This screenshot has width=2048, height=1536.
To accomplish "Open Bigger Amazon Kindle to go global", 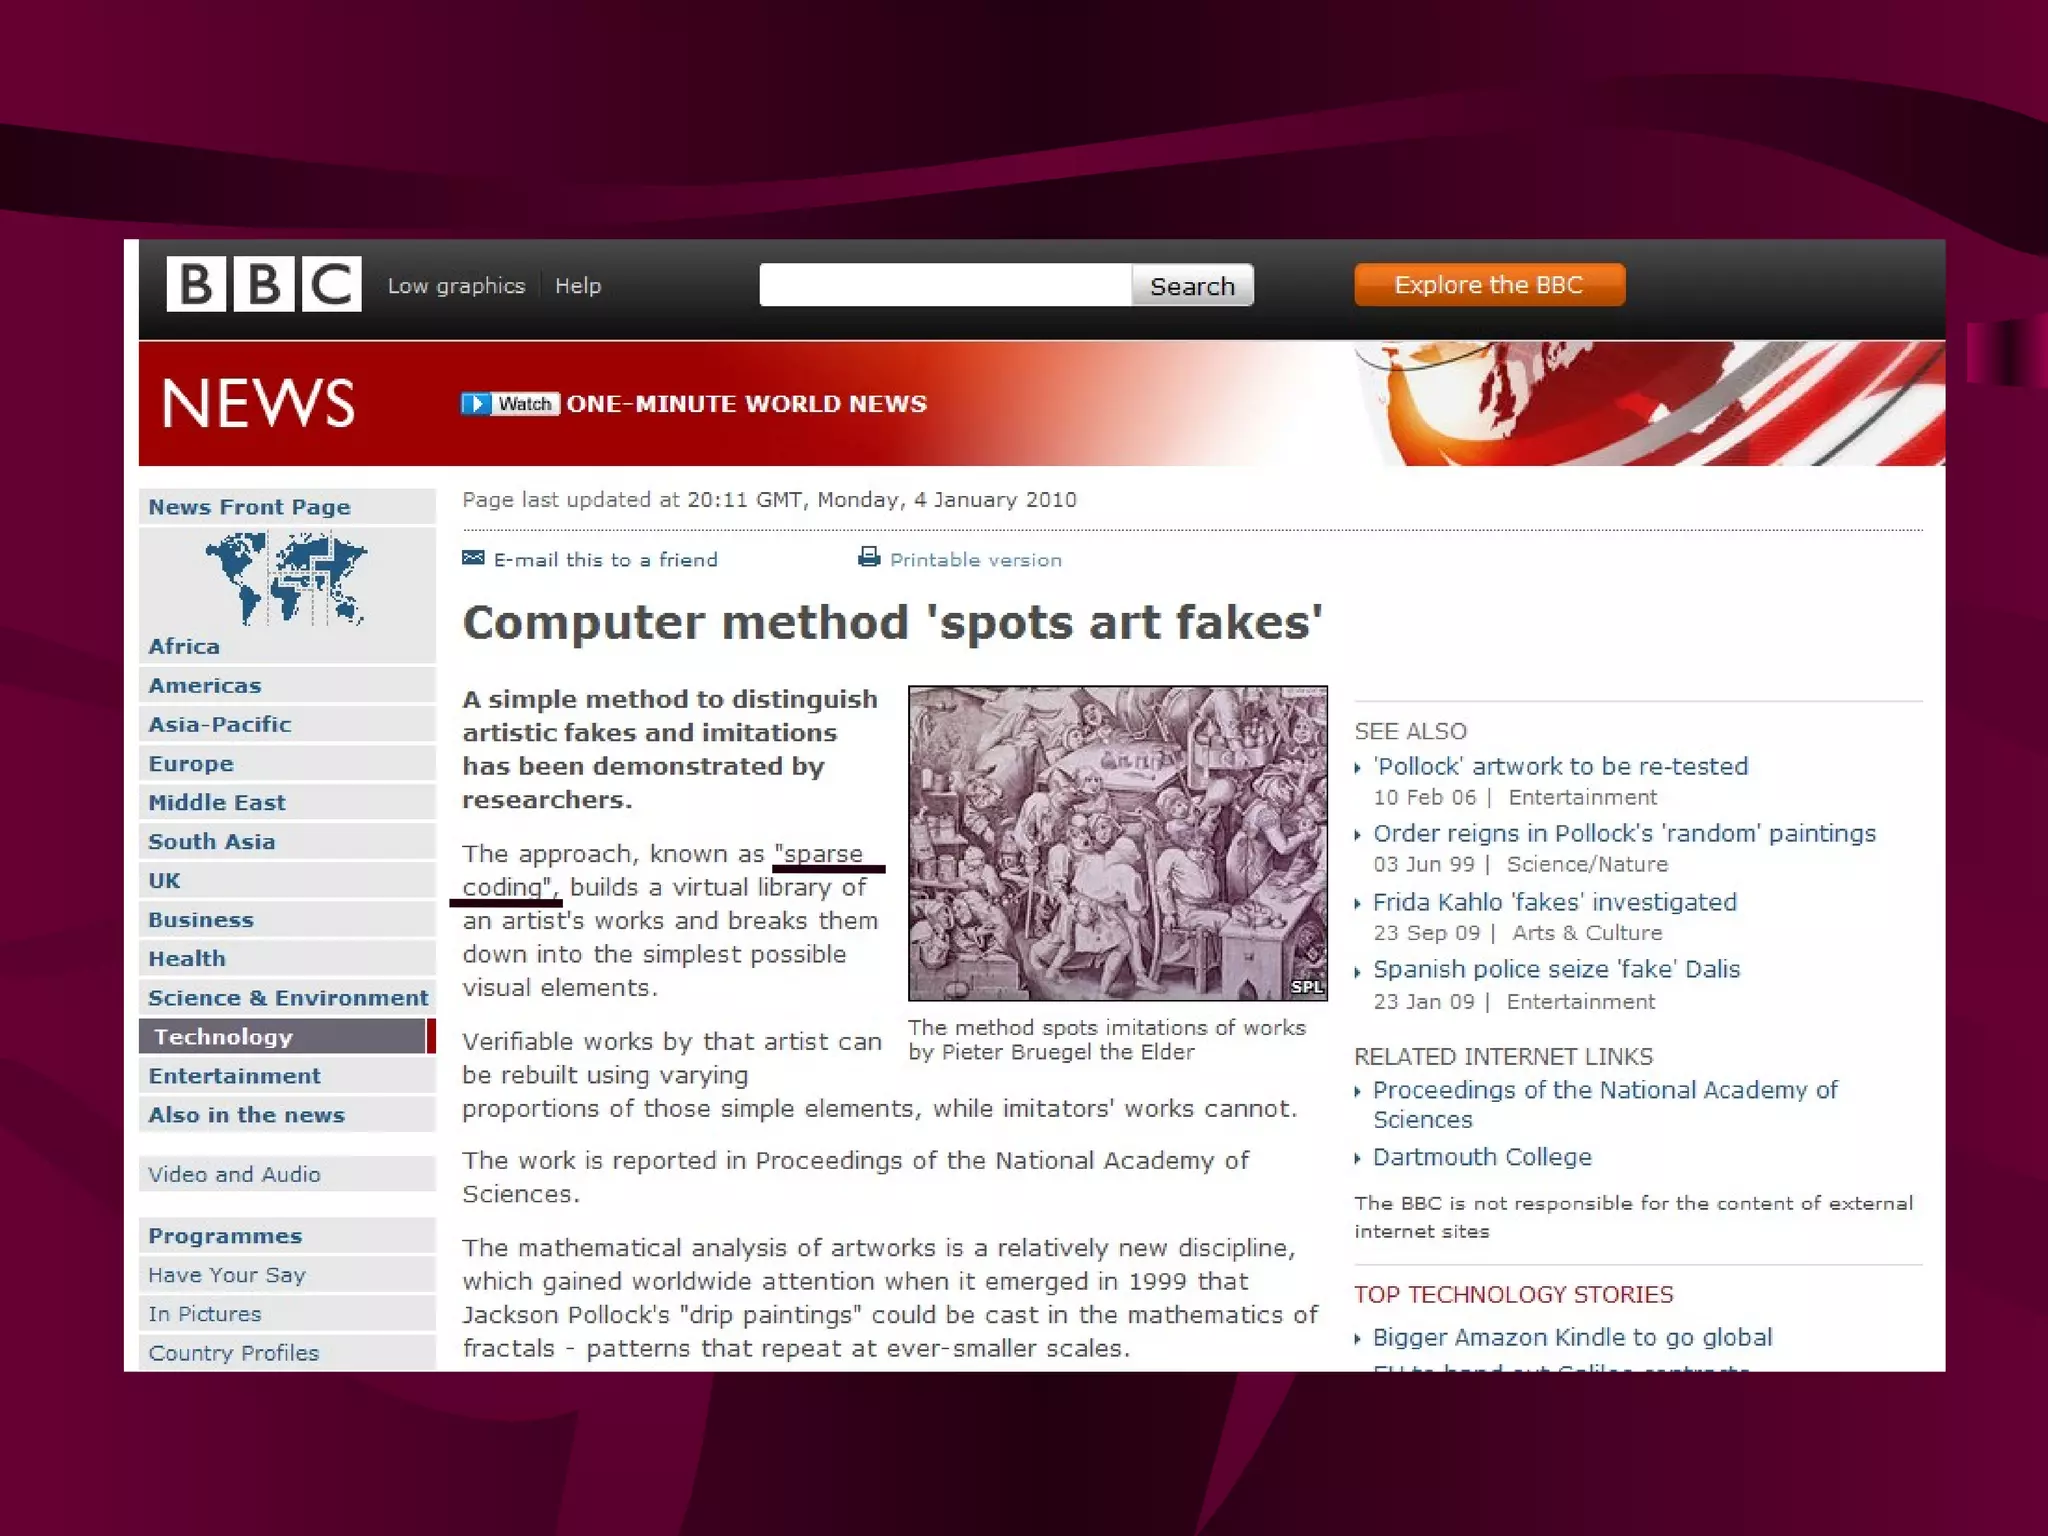I will pyautogui.click(x=1572, y=1337).
